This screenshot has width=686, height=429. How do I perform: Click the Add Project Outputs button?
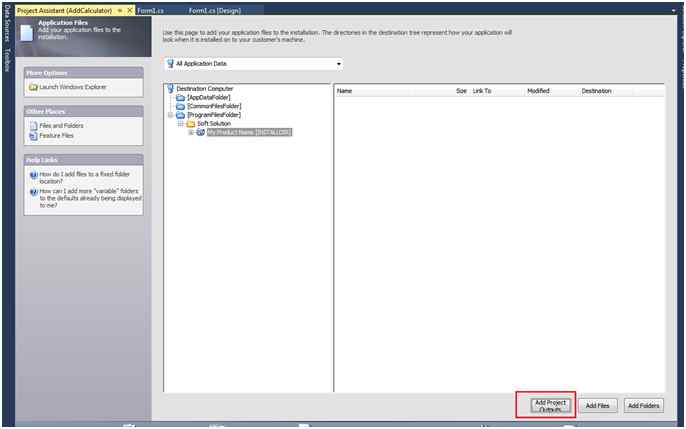click(x=550, y=406)
